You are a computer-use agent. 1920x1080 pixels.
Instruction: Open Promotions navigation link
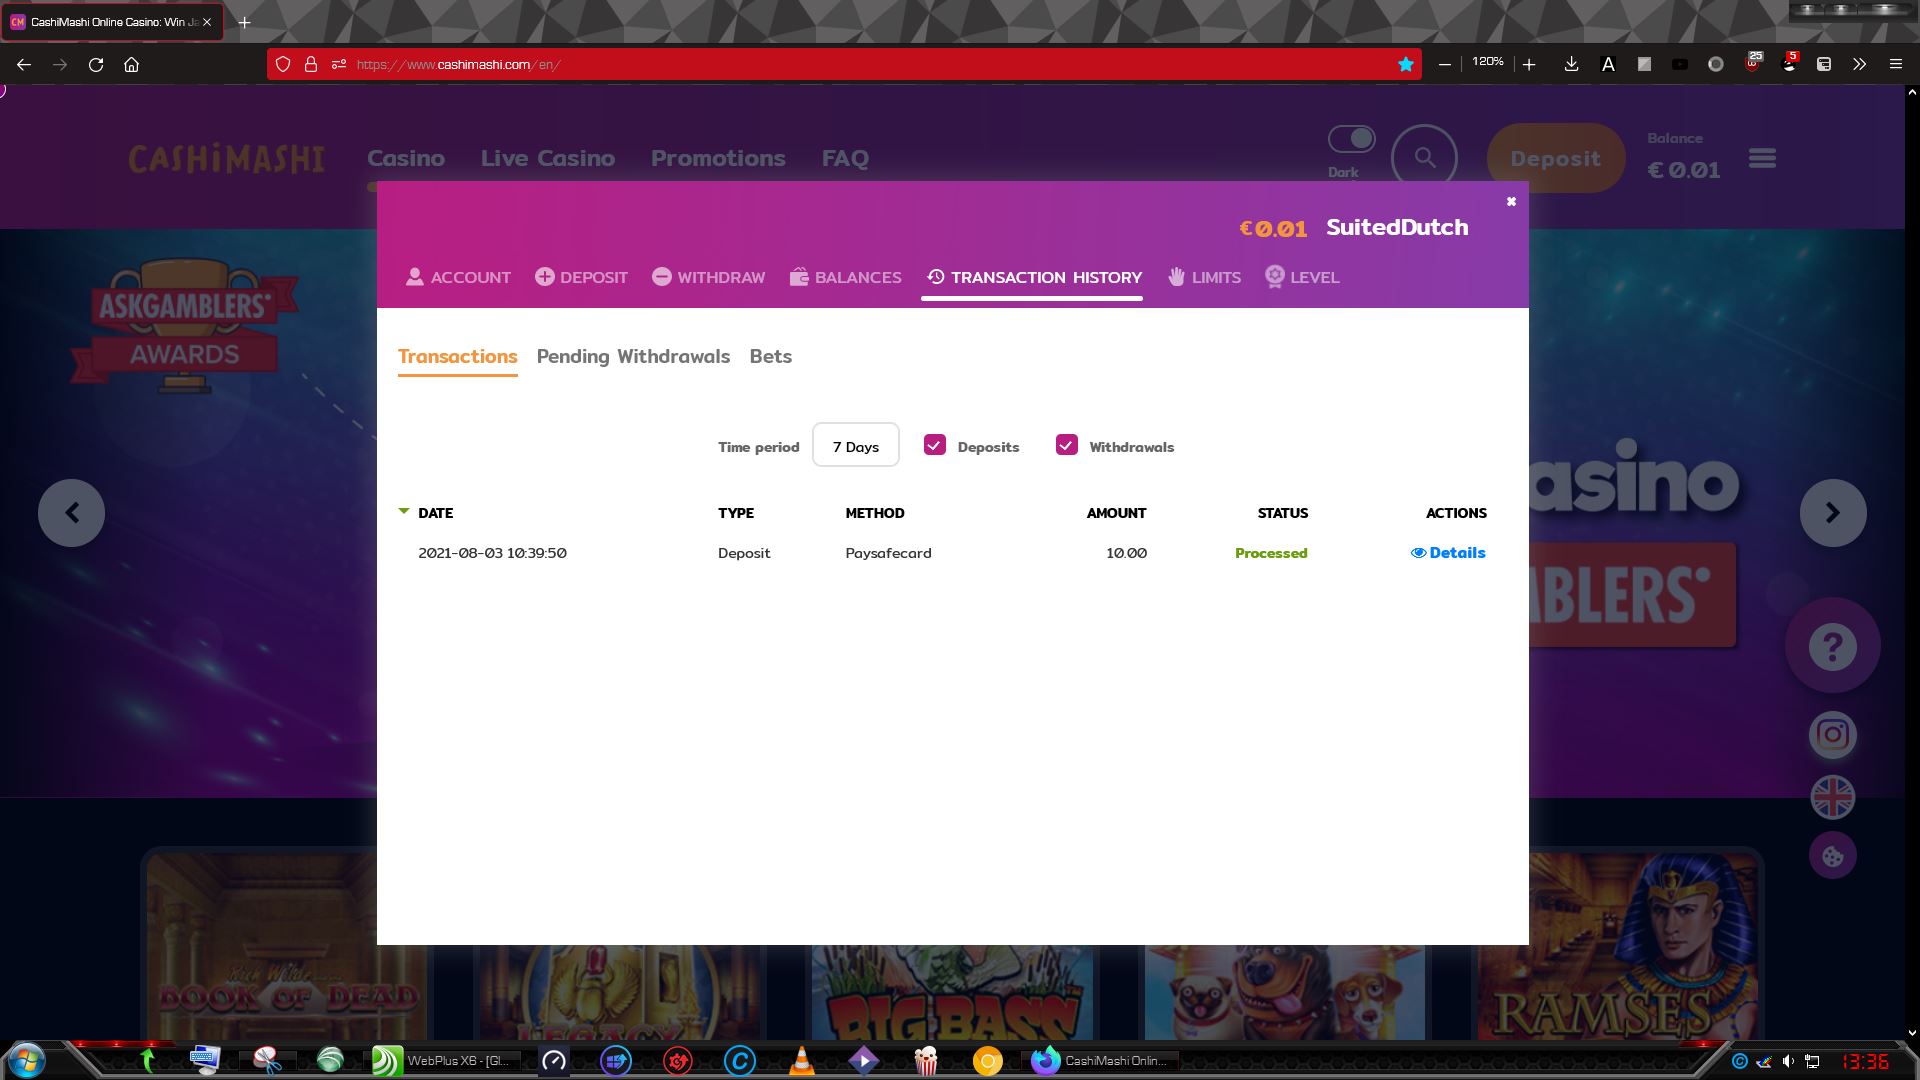click(718, 158)
